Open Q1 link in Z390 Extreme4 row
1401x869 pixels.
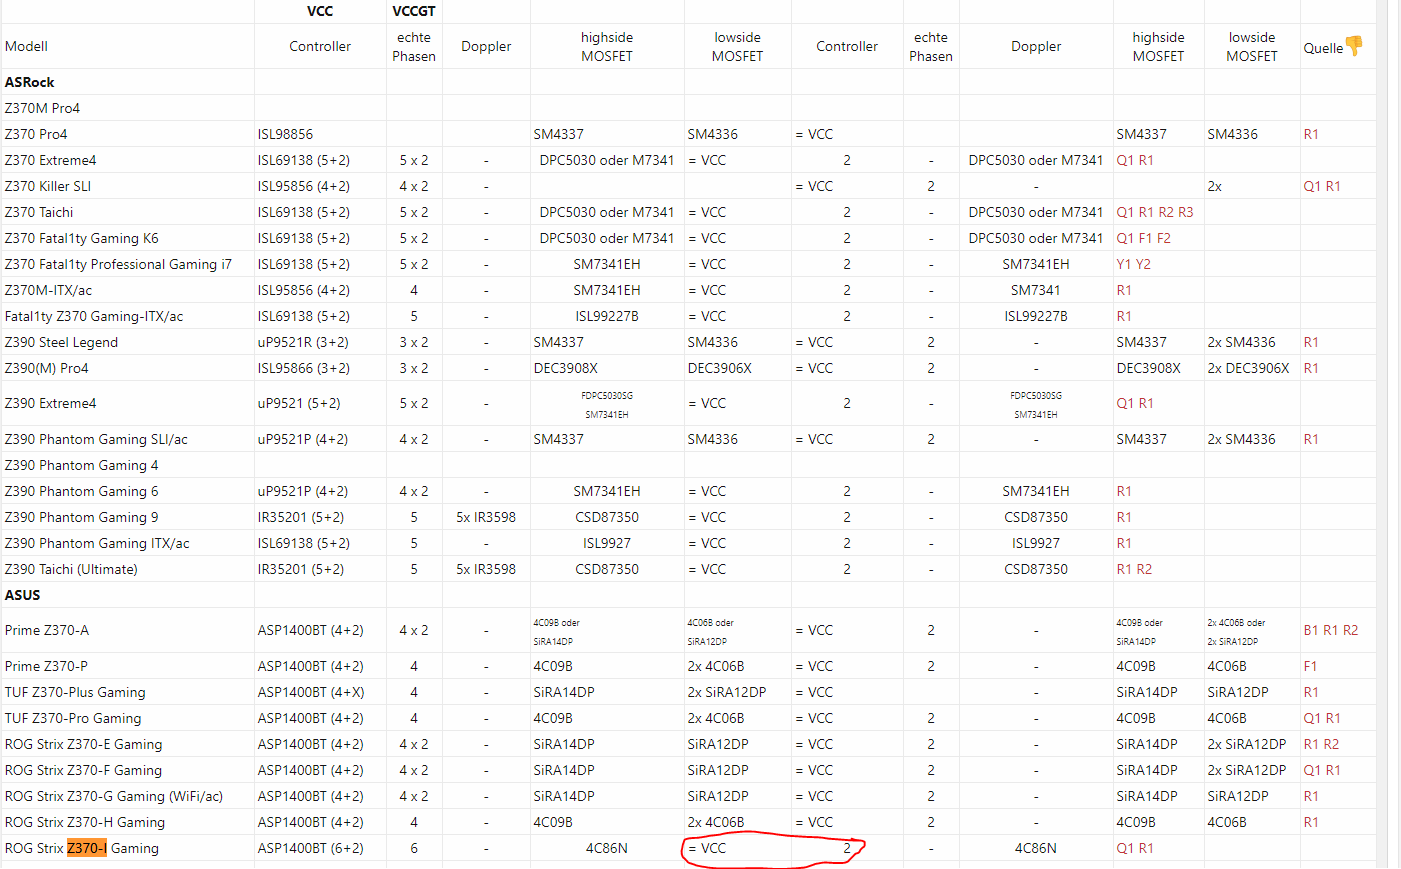1125,403
